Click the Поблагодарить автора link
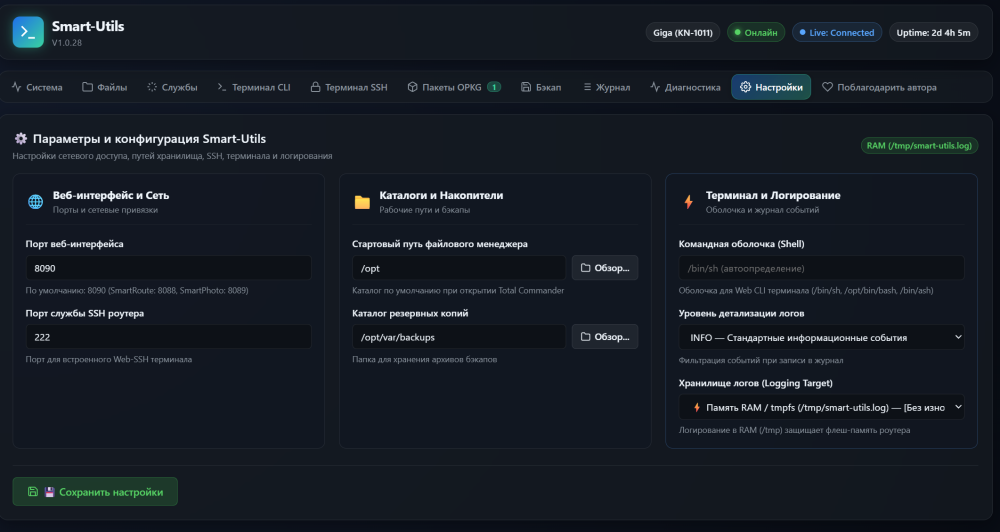 [879, 87]
